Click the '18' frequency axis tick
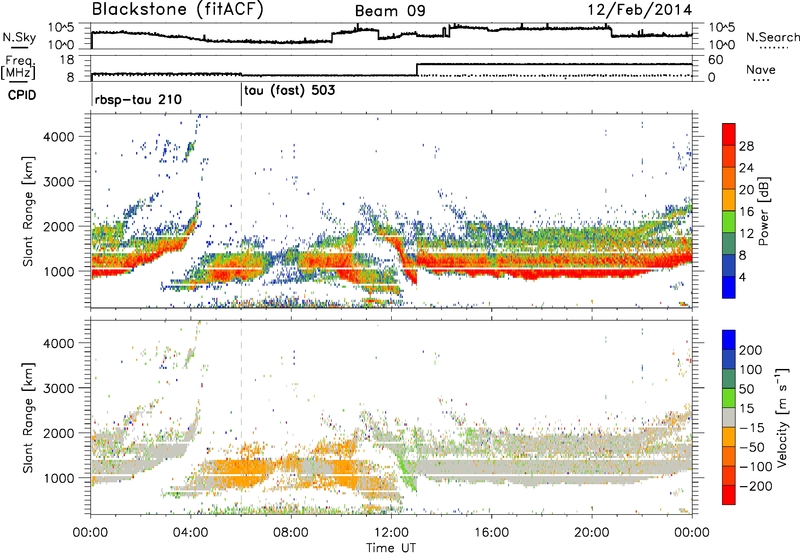 [x=66, y=60]
